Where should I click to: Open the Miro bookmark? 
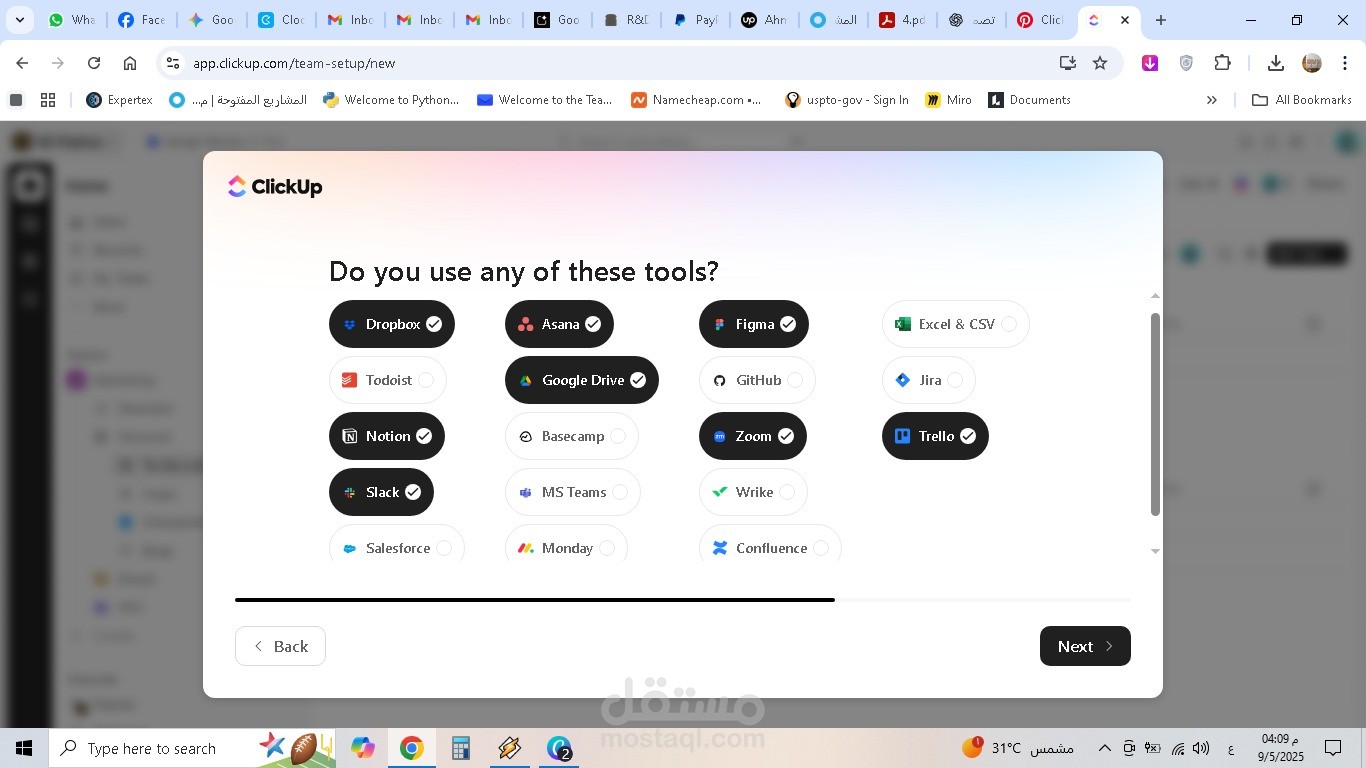pos(948,100)
